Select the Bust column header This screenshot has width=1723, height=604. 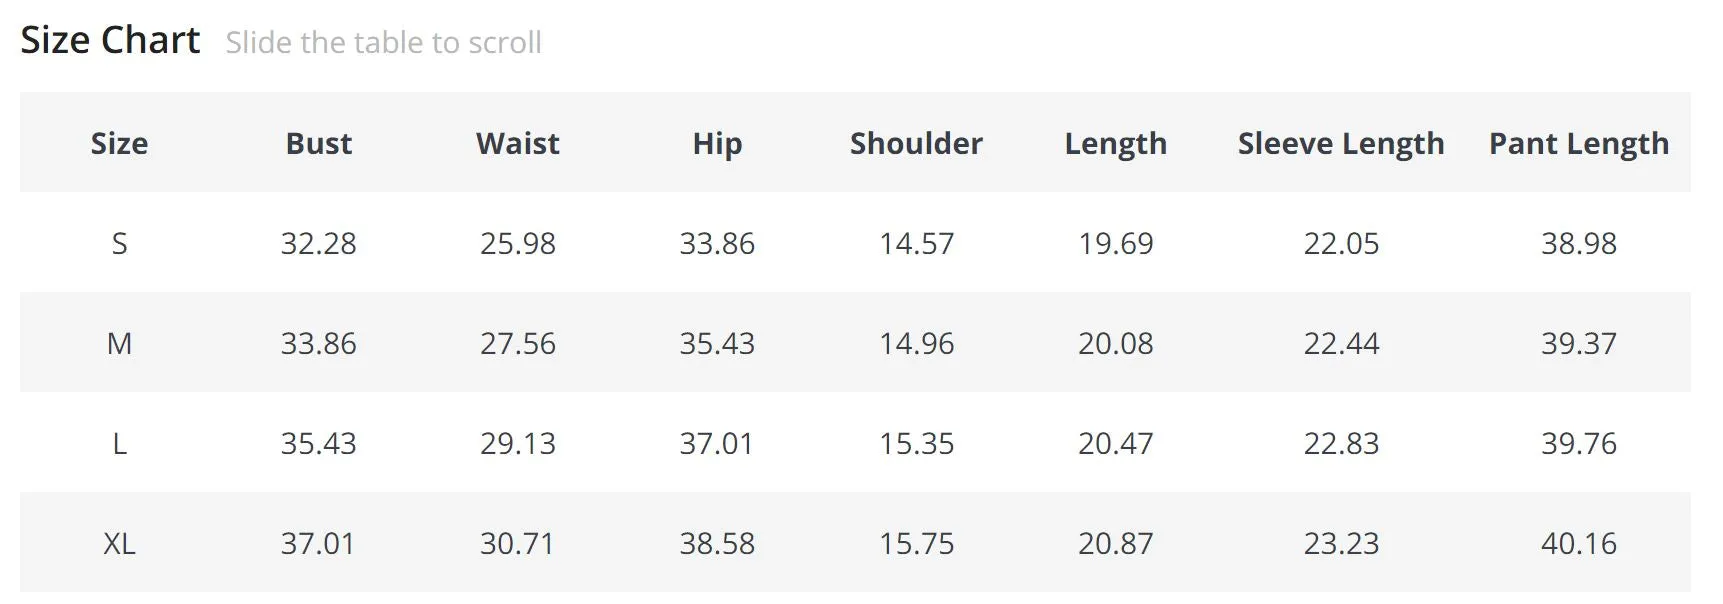click(319, 143)
